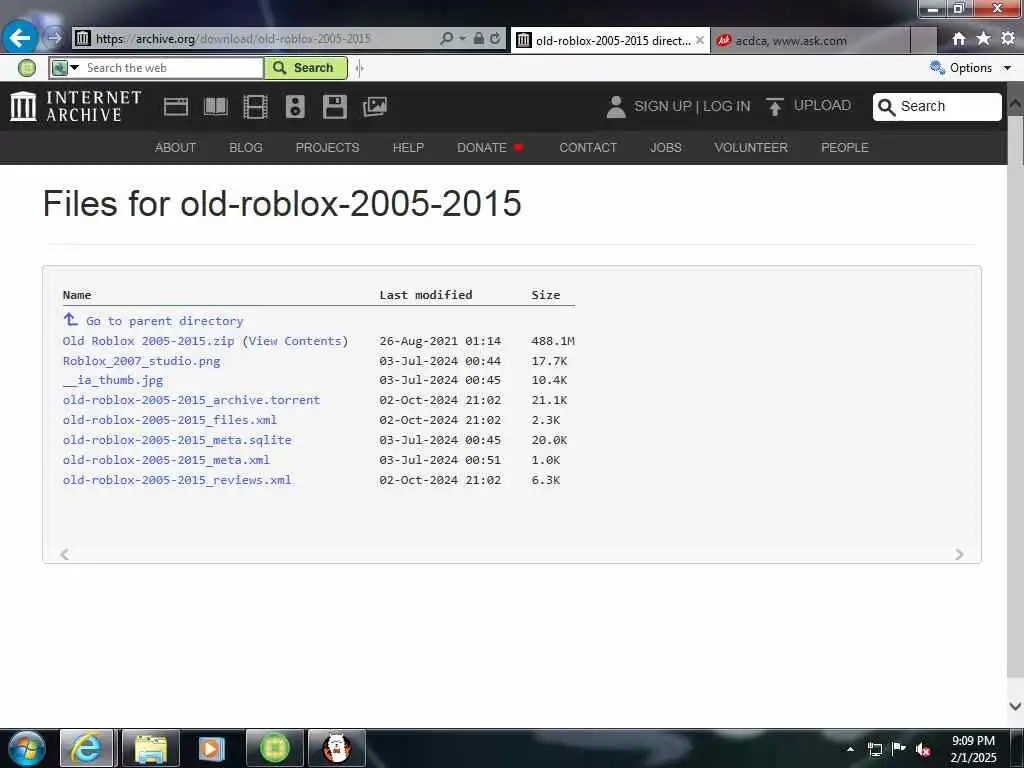
Task: Open __ia_thumb.jpg file
Action: pos(113,380)
